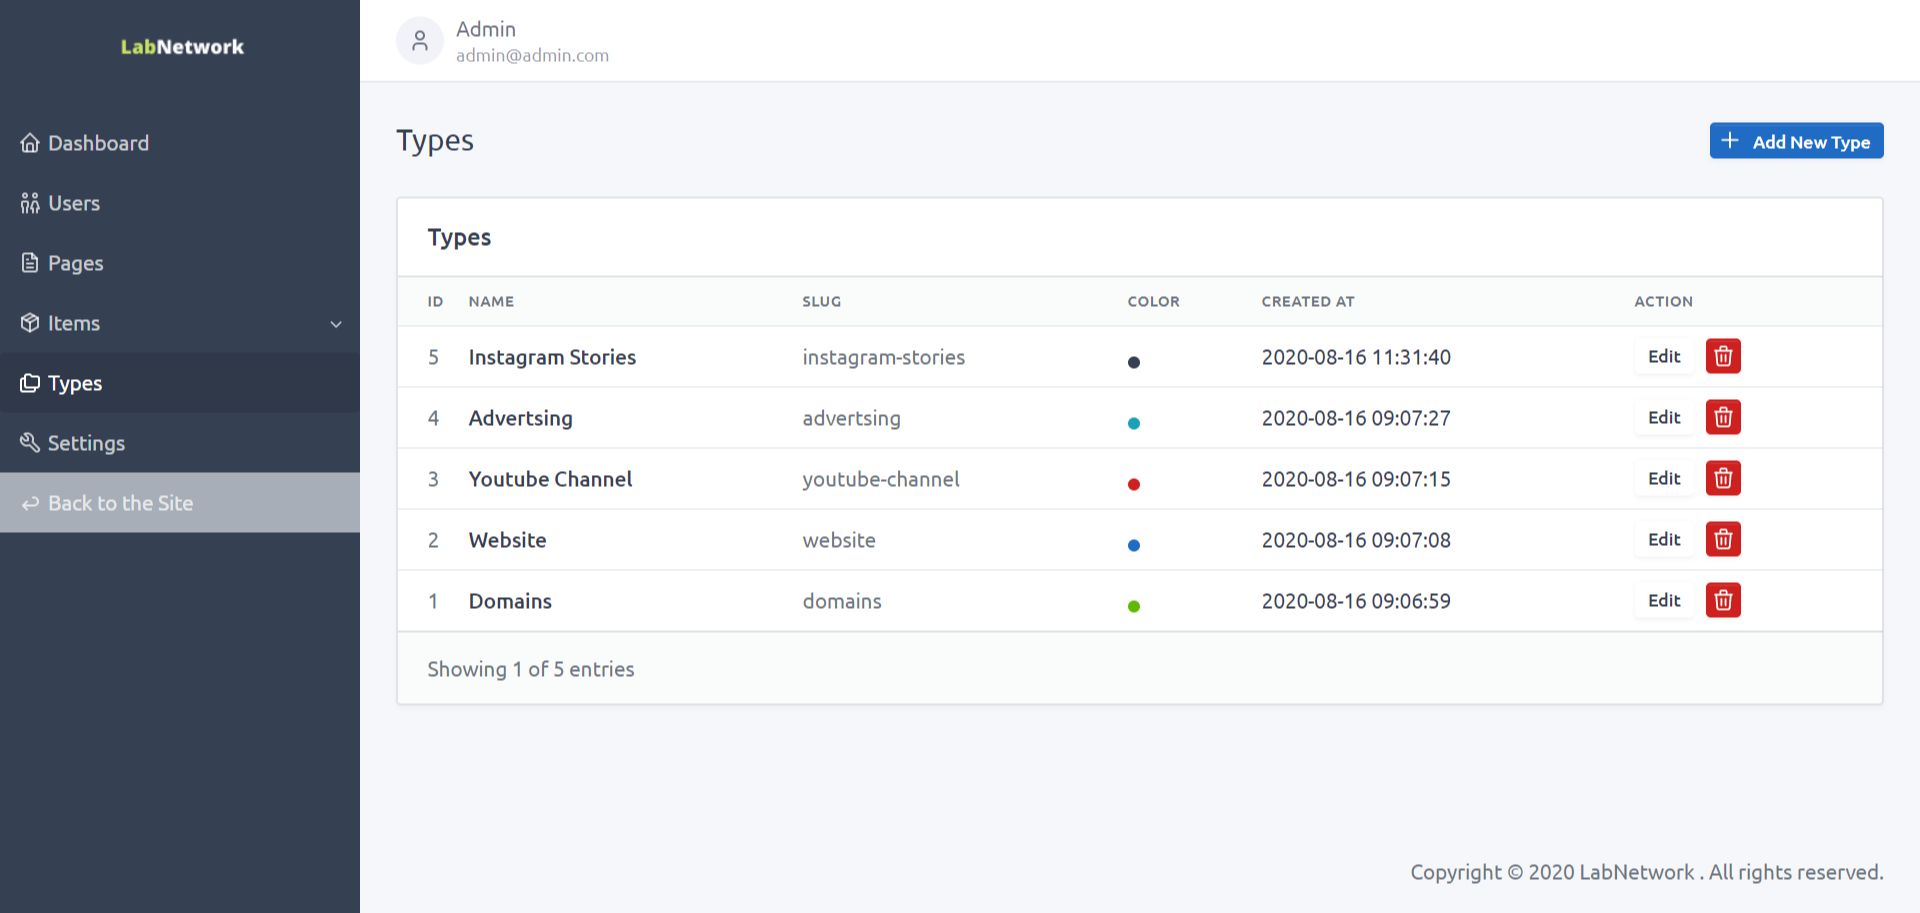Expand the Items submenu chevron
The image size is (1920, 913).
pos(336,324)
